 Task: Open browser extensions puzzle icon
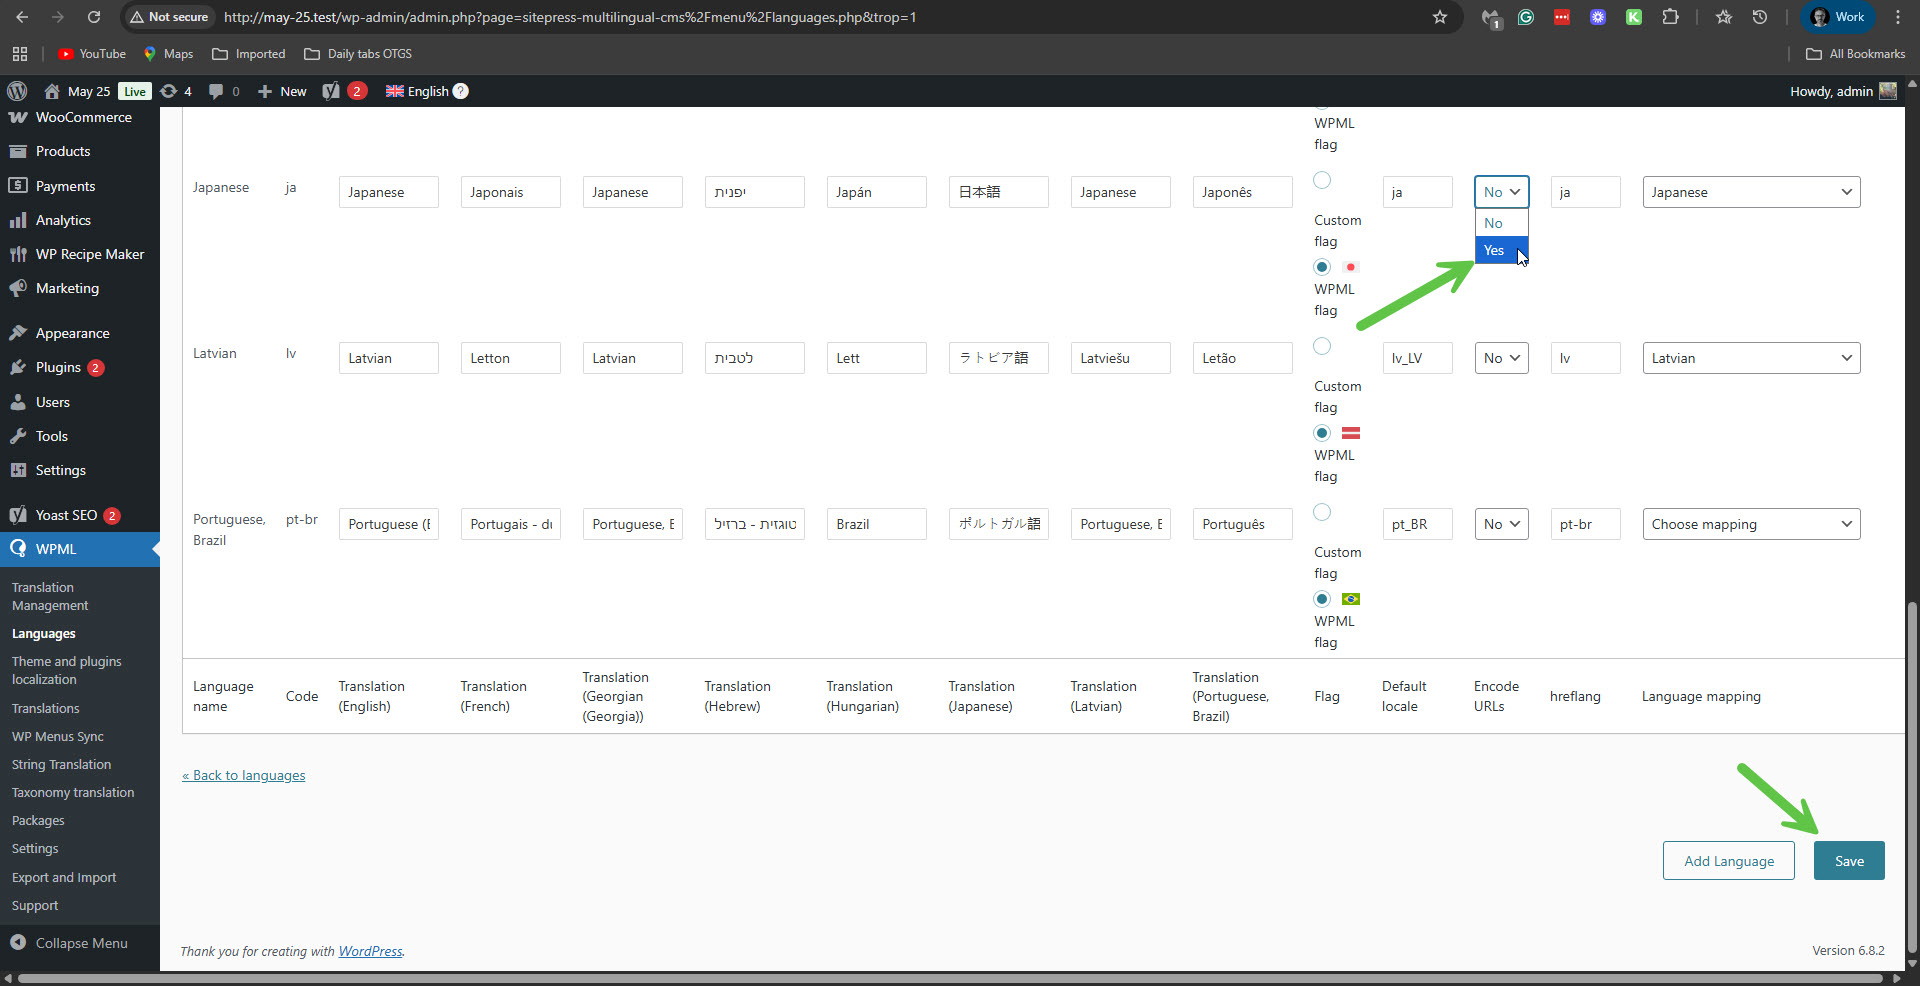(x=1670, y=17)
